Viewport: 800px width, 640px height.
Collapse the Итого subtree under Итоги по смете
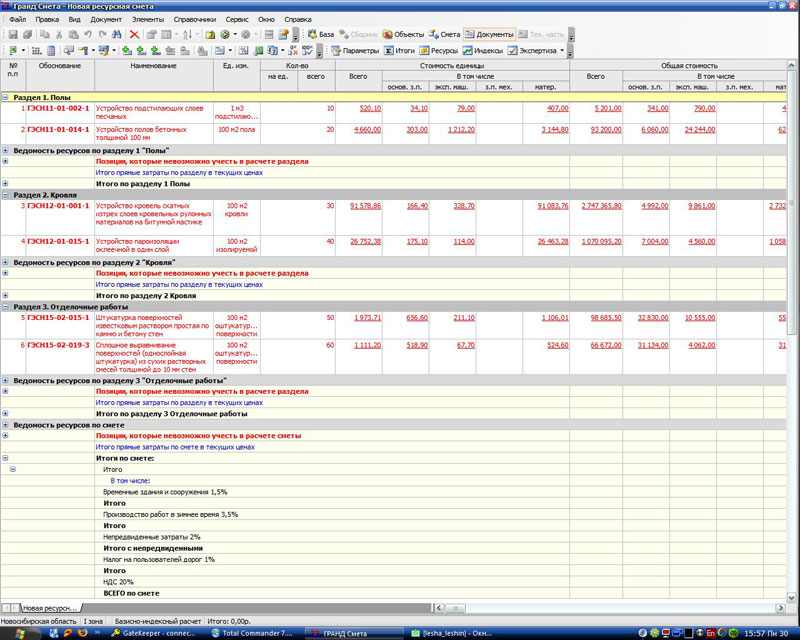click(x=13, y=468)
